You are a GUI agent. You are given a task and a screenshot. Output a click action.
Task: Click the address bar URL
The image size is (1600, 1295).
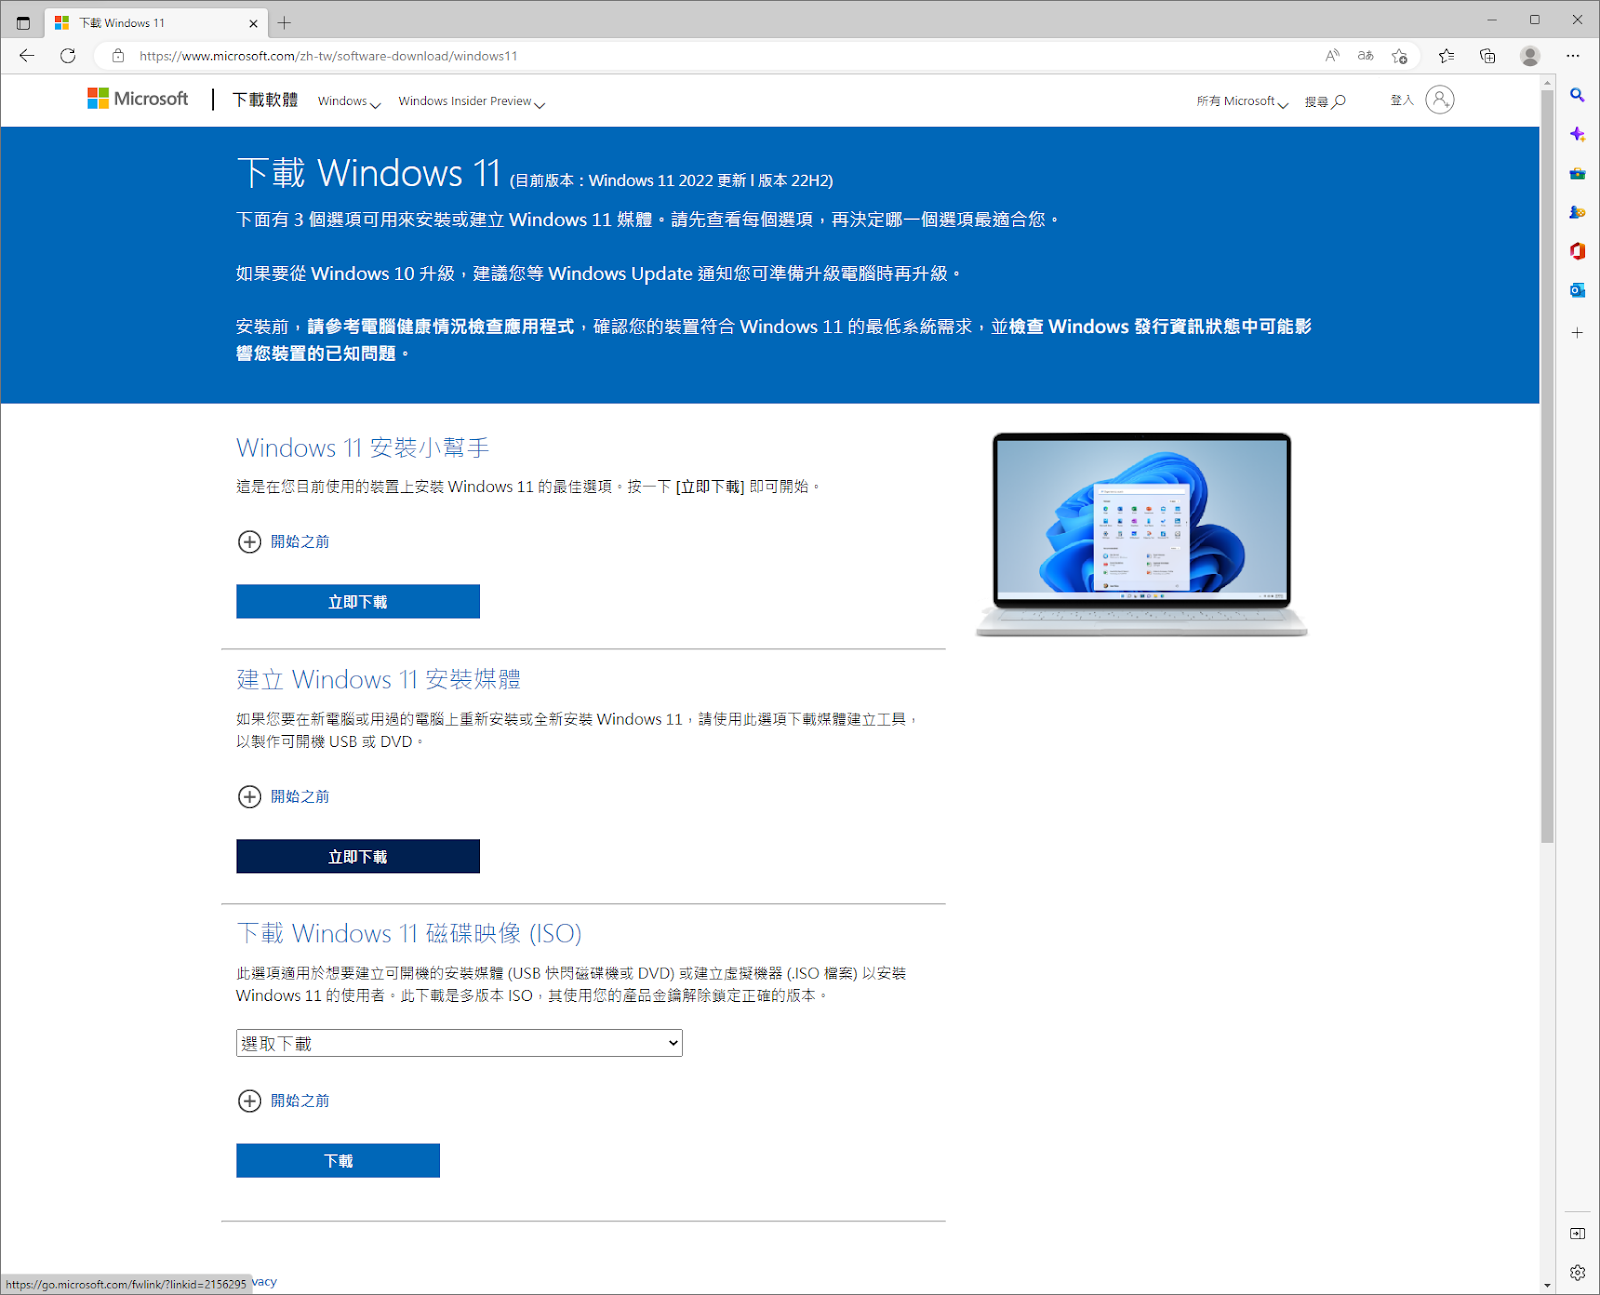click(x=328, y=56)
